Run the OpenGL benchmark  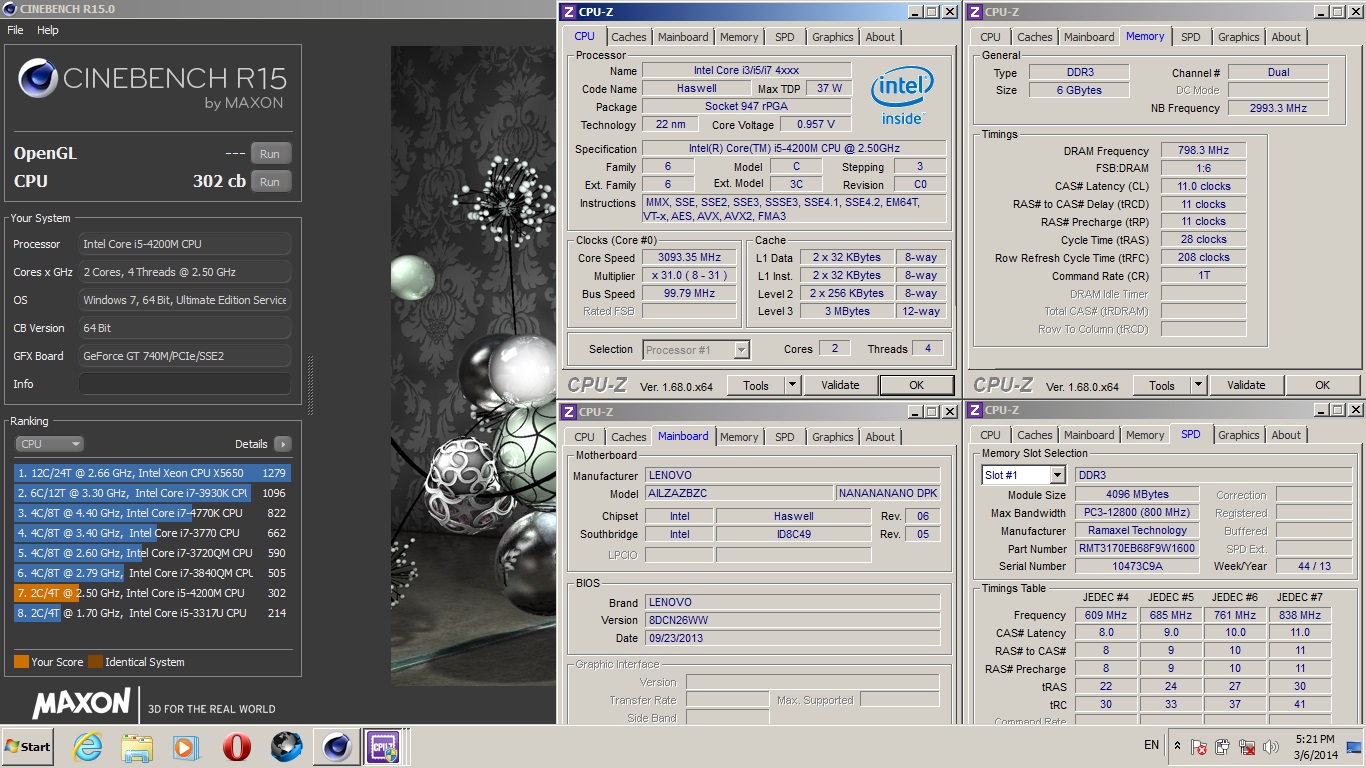coord(270,154)
